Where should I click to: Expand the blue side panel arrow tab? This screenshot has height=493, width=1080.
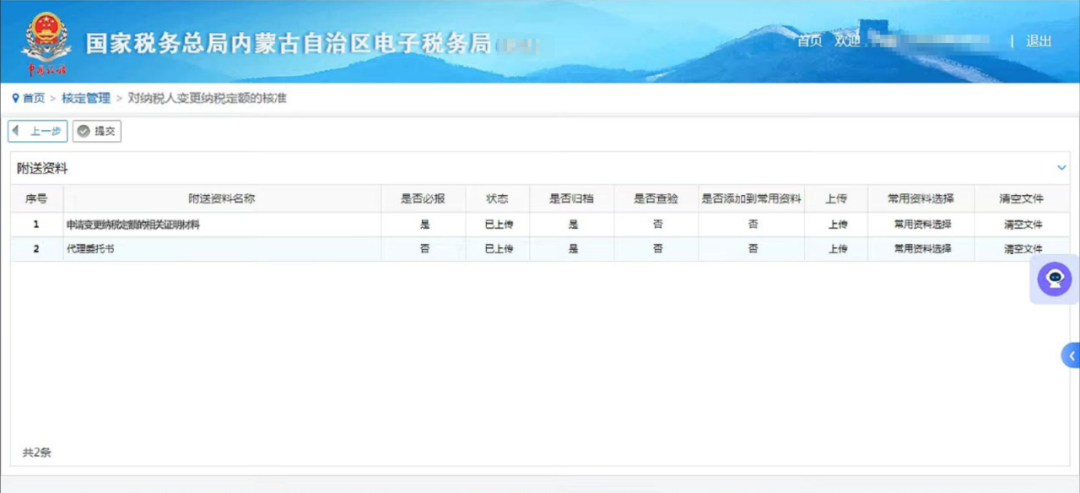point(1071,355)
